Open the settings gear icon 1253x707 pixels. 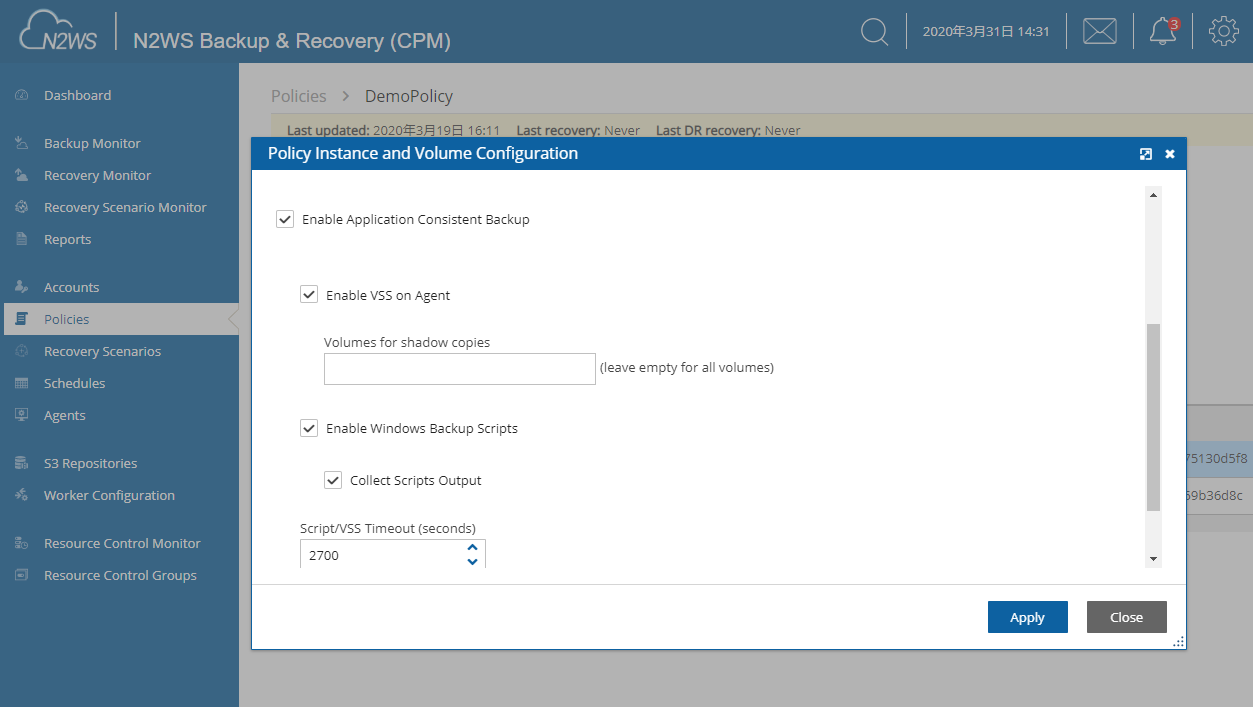pyautogui.click(x=1223, y=32)
